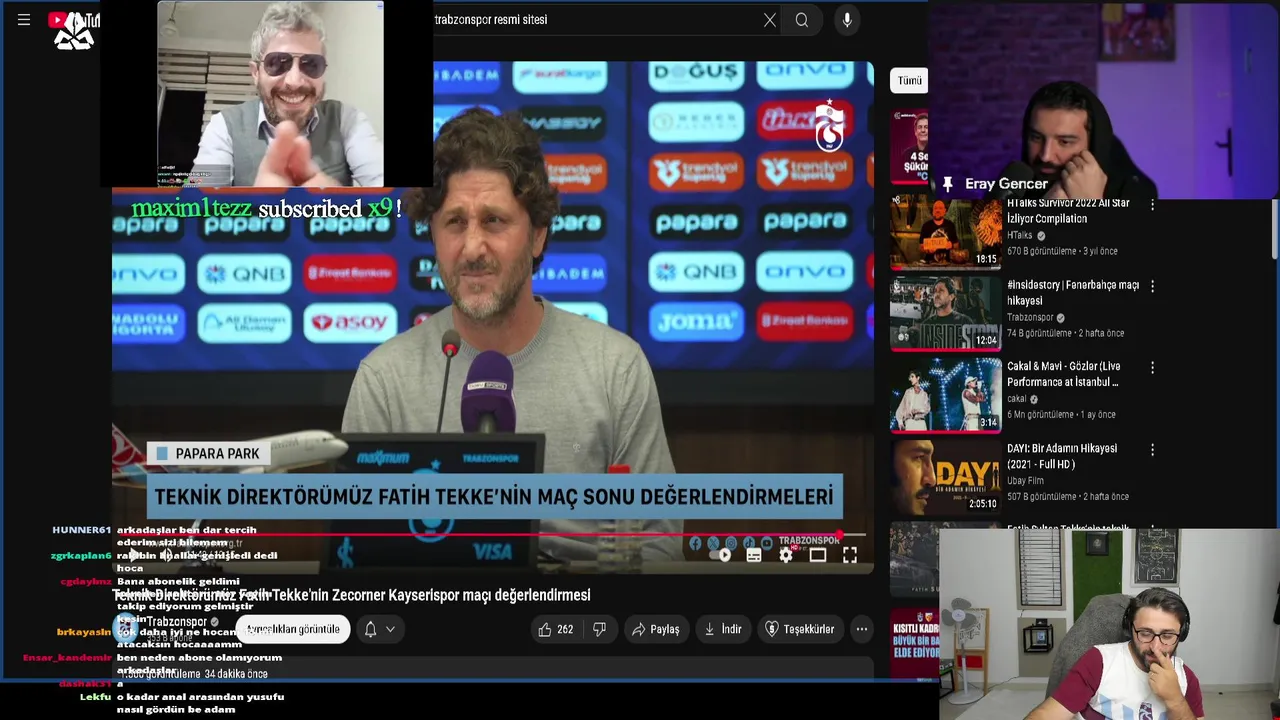Click the Tümü filter chip
The height and width of the screenshot is (720, 1280).
[x=909, y=81]
